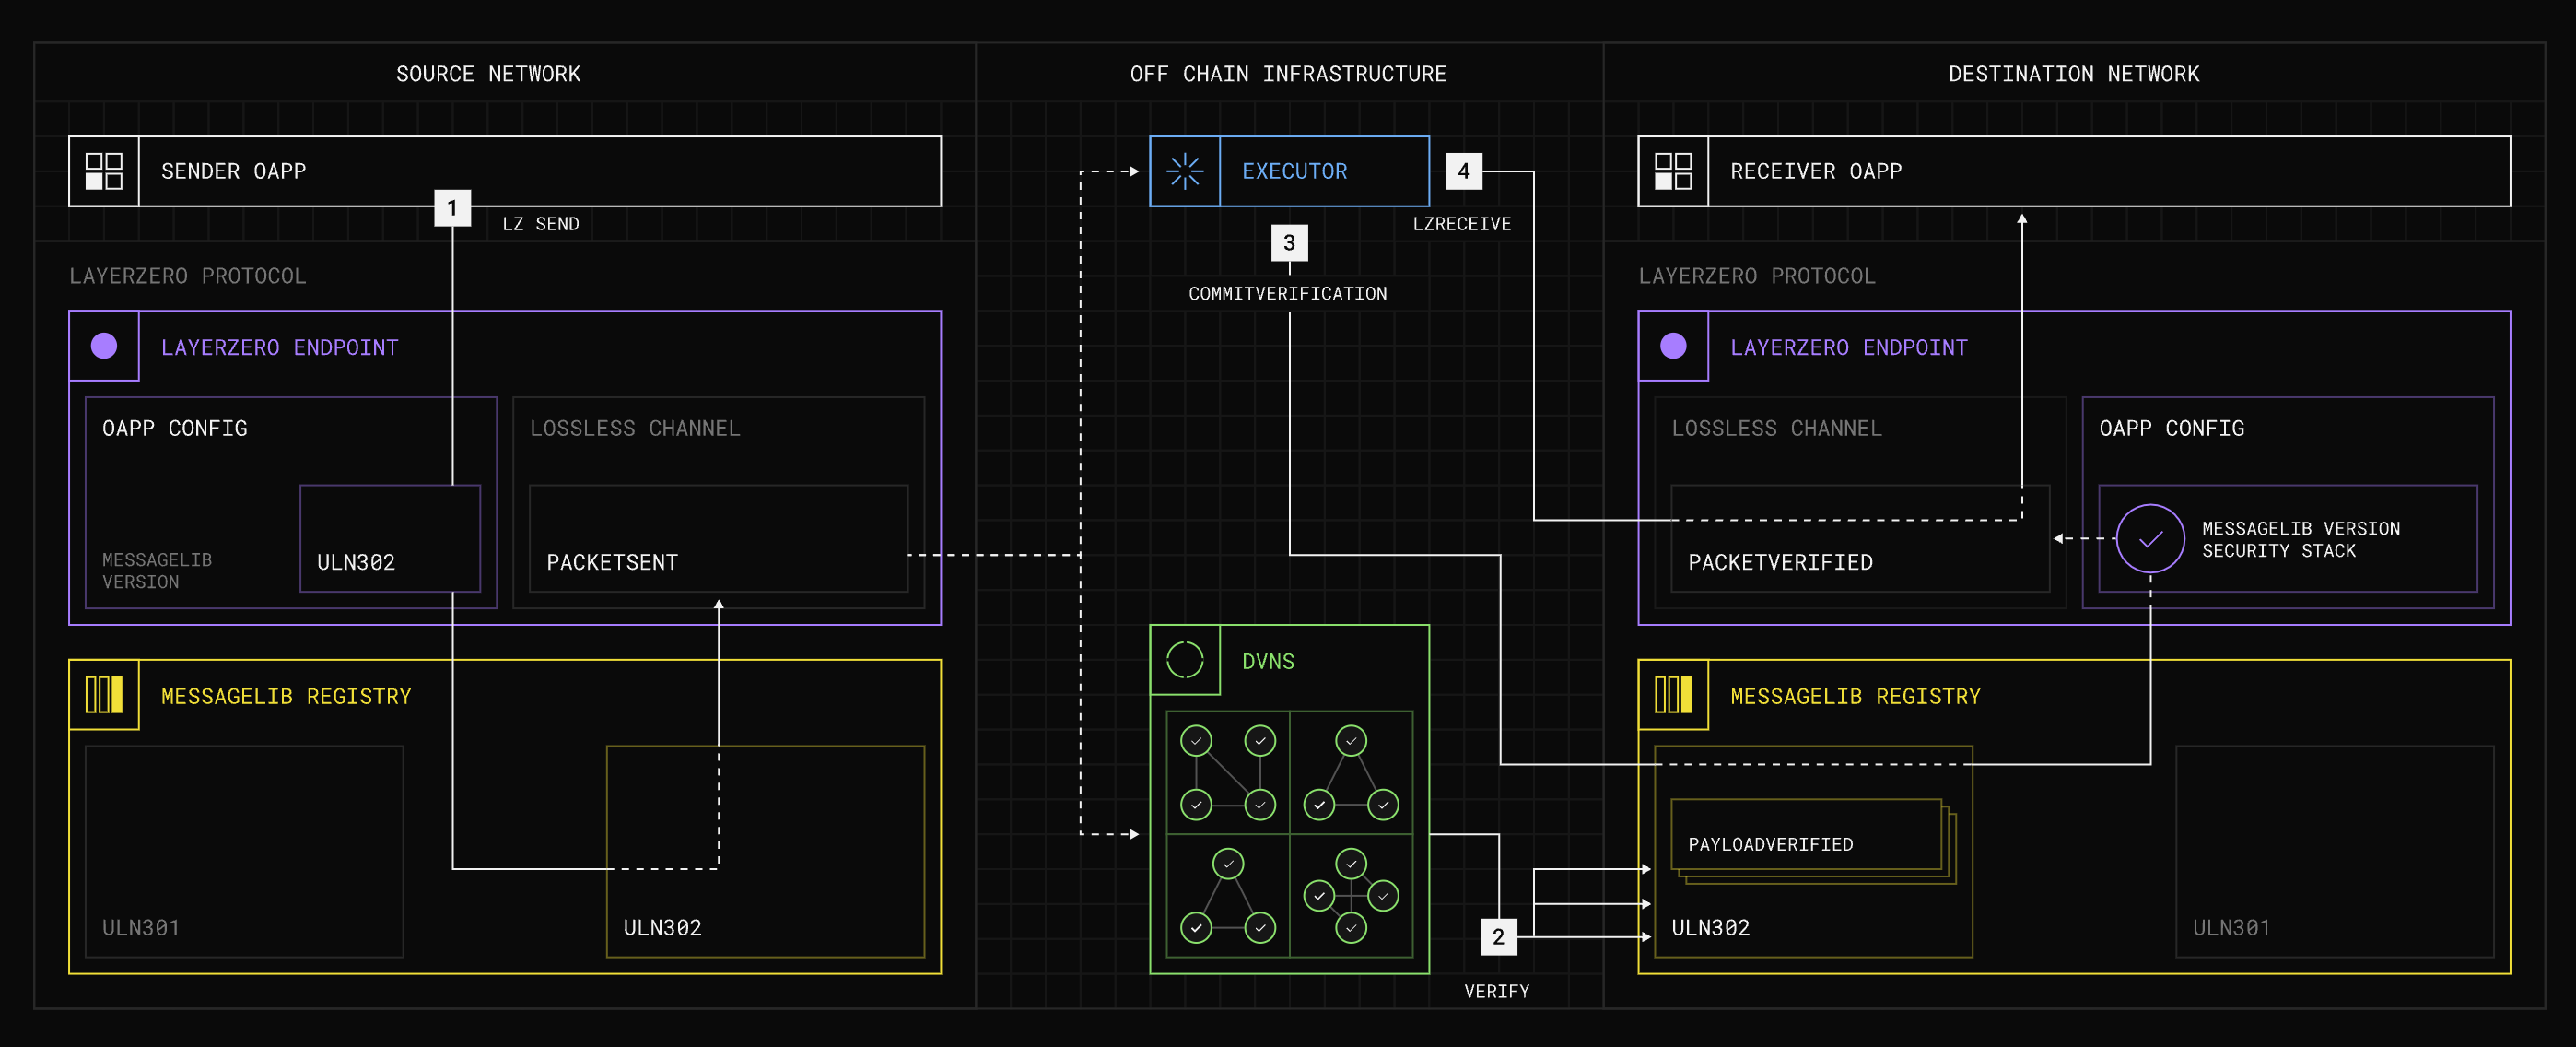Image resolution: width=2576 pixels, height=1047 pixels.
Task: Click the Executor starburst icon
Action: point(1185,171)
